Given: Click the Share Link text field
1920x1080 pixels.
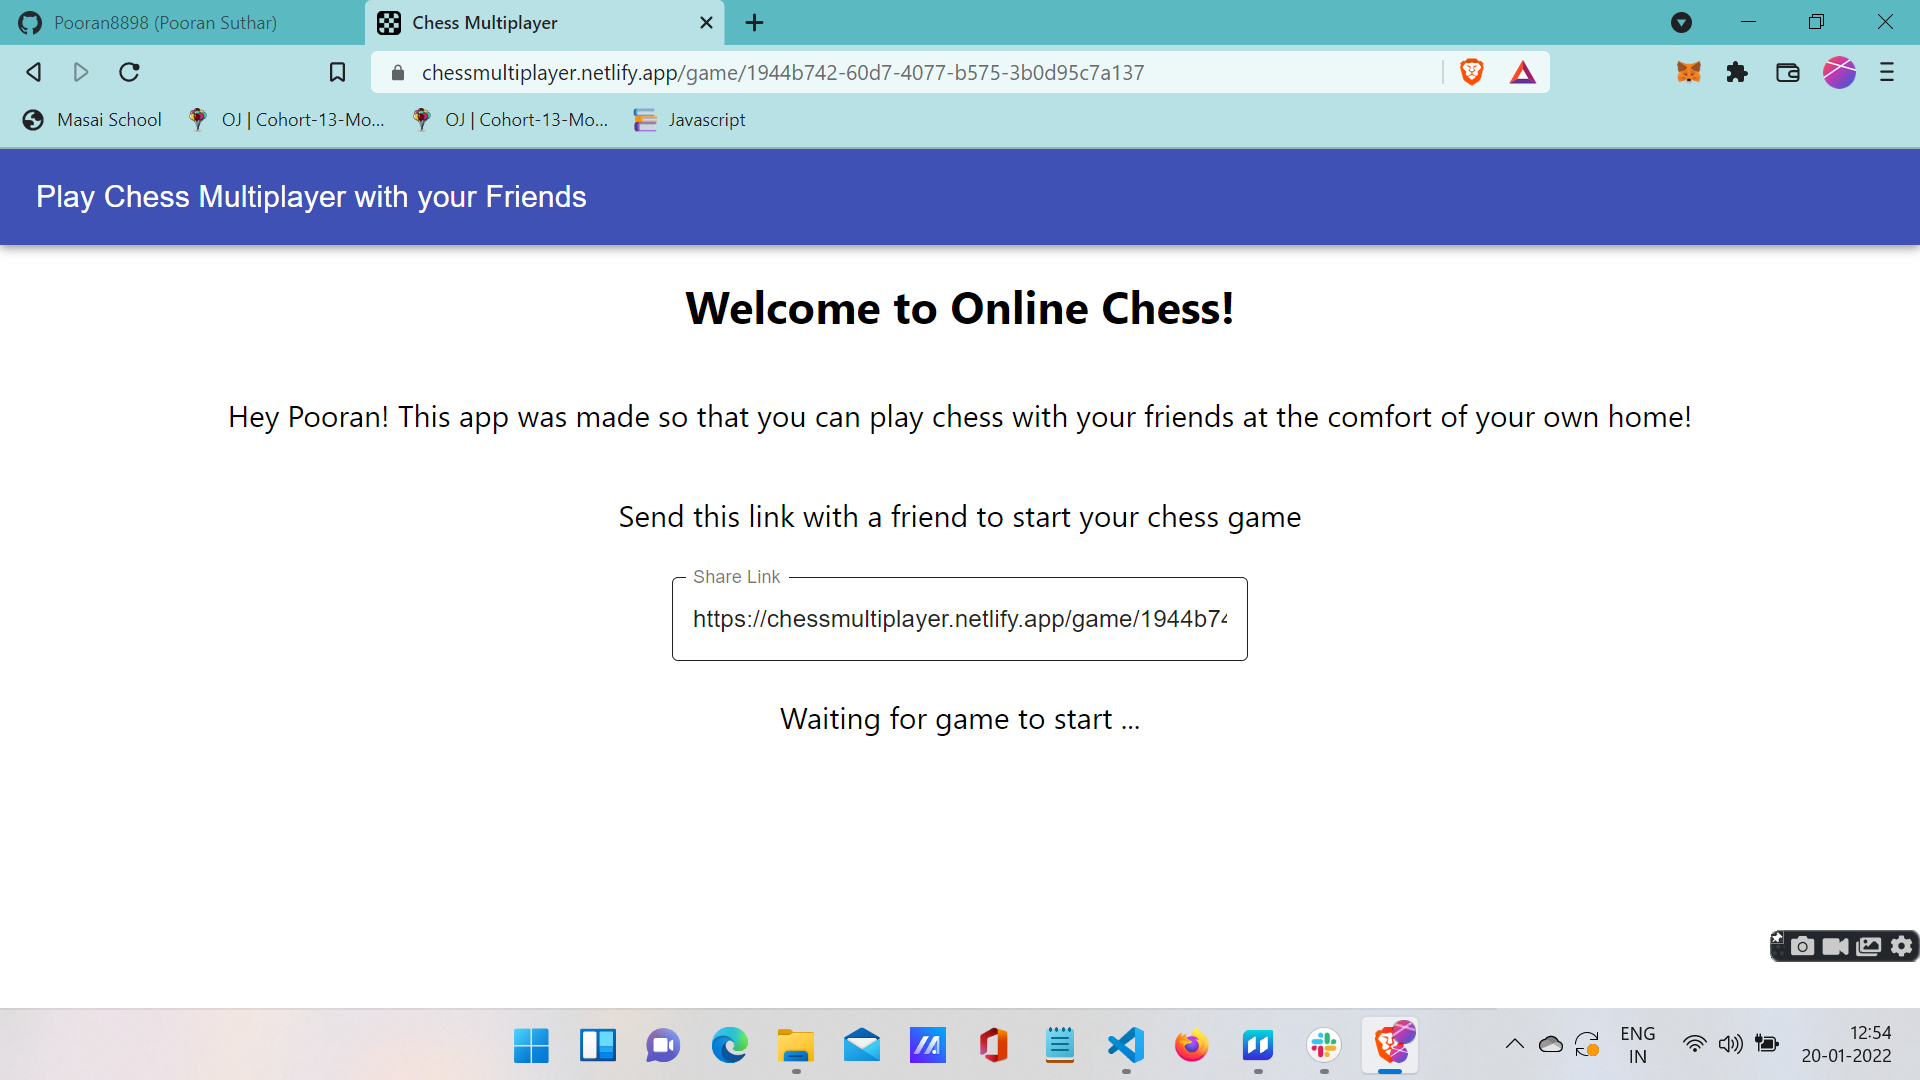Looking at the screenshot, I should coord(959,619).
